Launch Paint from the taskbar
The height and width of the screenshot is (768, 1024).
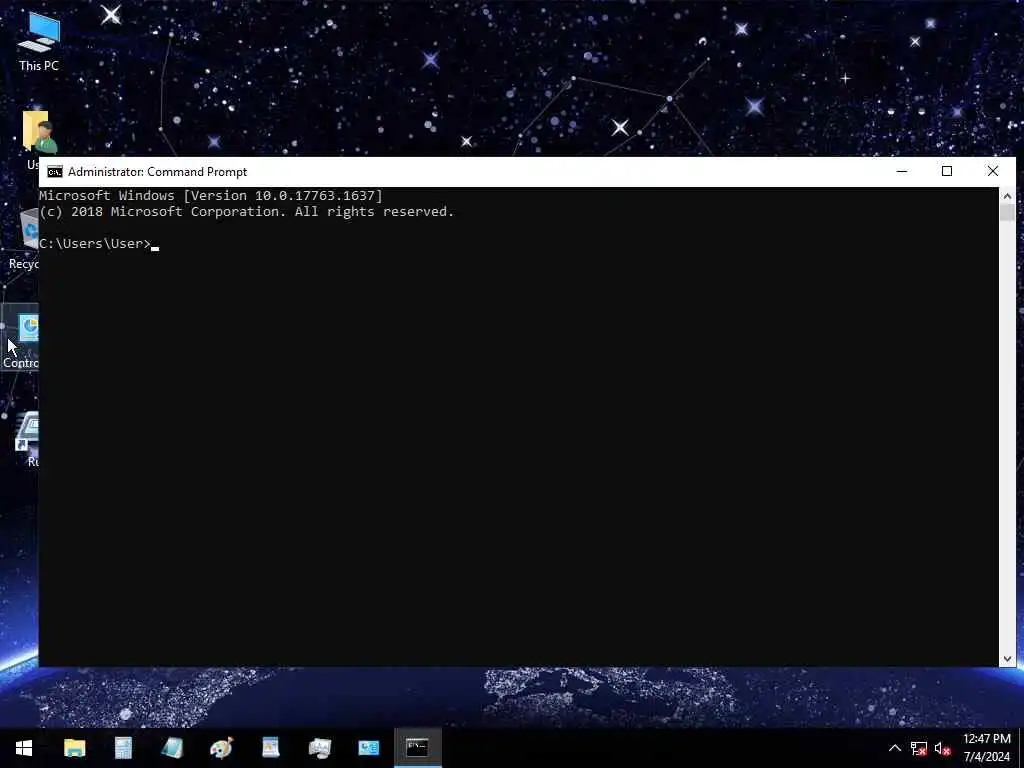[x=221, y=748]
